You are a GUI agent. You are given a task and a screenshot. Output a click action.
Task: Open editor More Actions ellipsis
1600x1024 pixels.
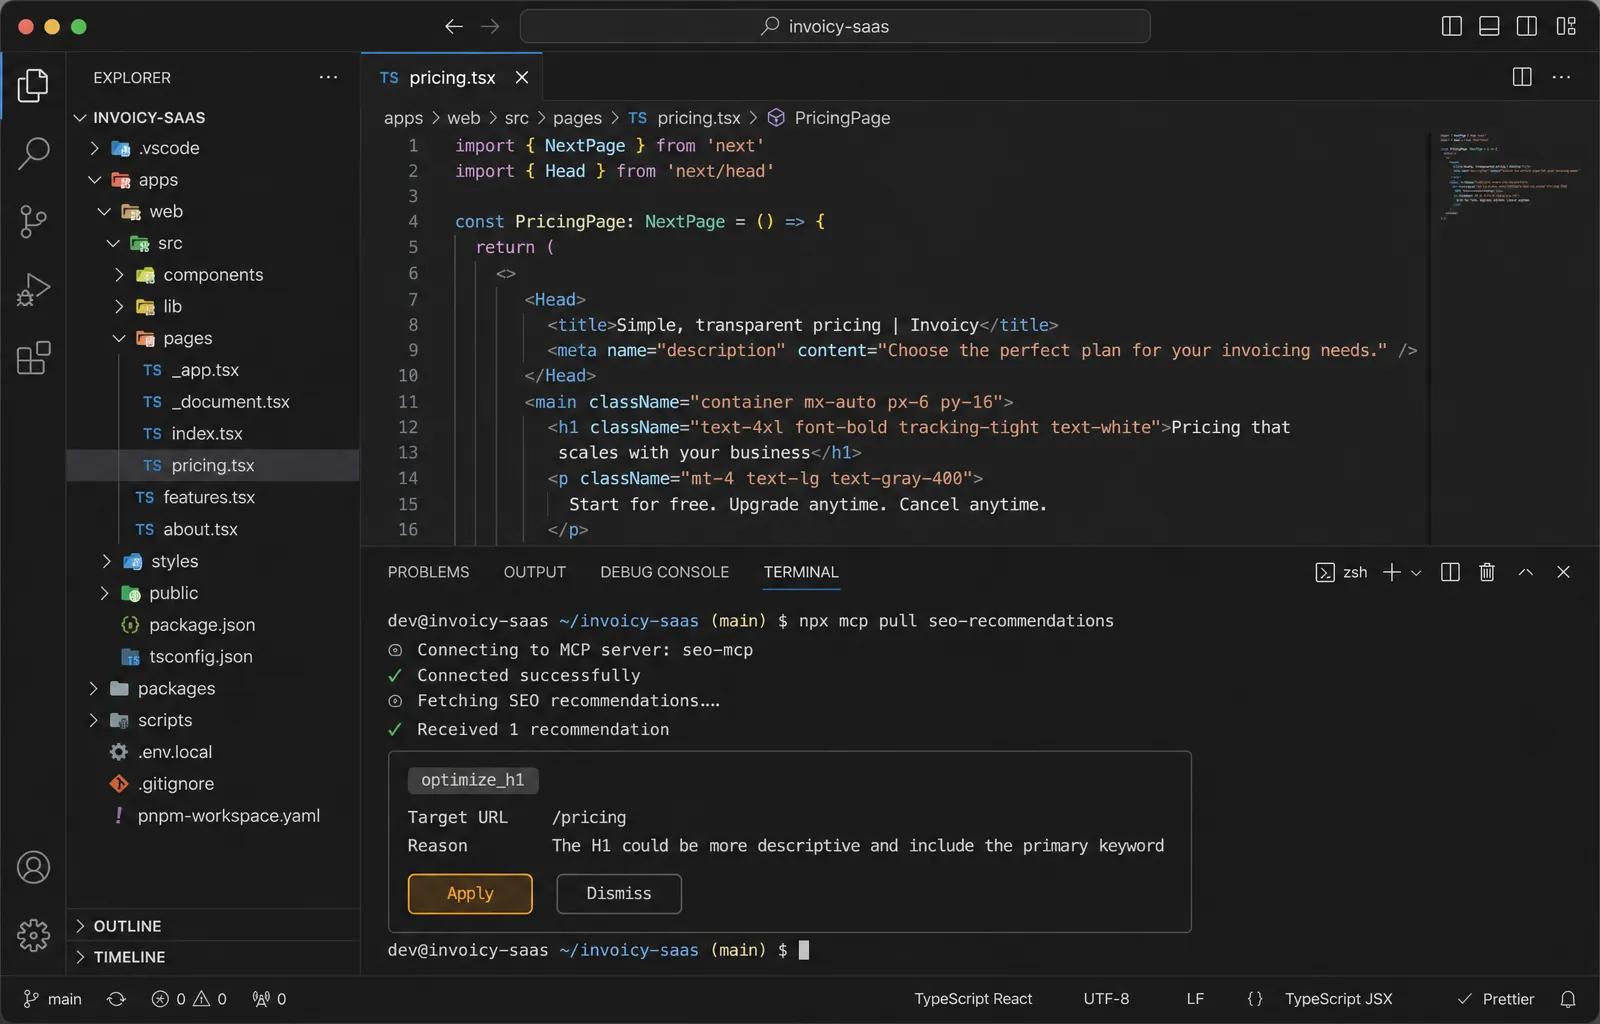tap(1561, 77)
